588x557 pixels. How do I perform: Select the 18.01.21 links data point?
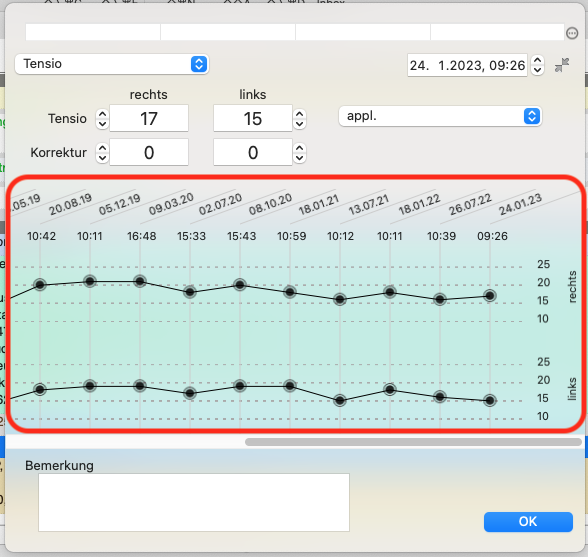pyautogui.click(x=340, y=400)
